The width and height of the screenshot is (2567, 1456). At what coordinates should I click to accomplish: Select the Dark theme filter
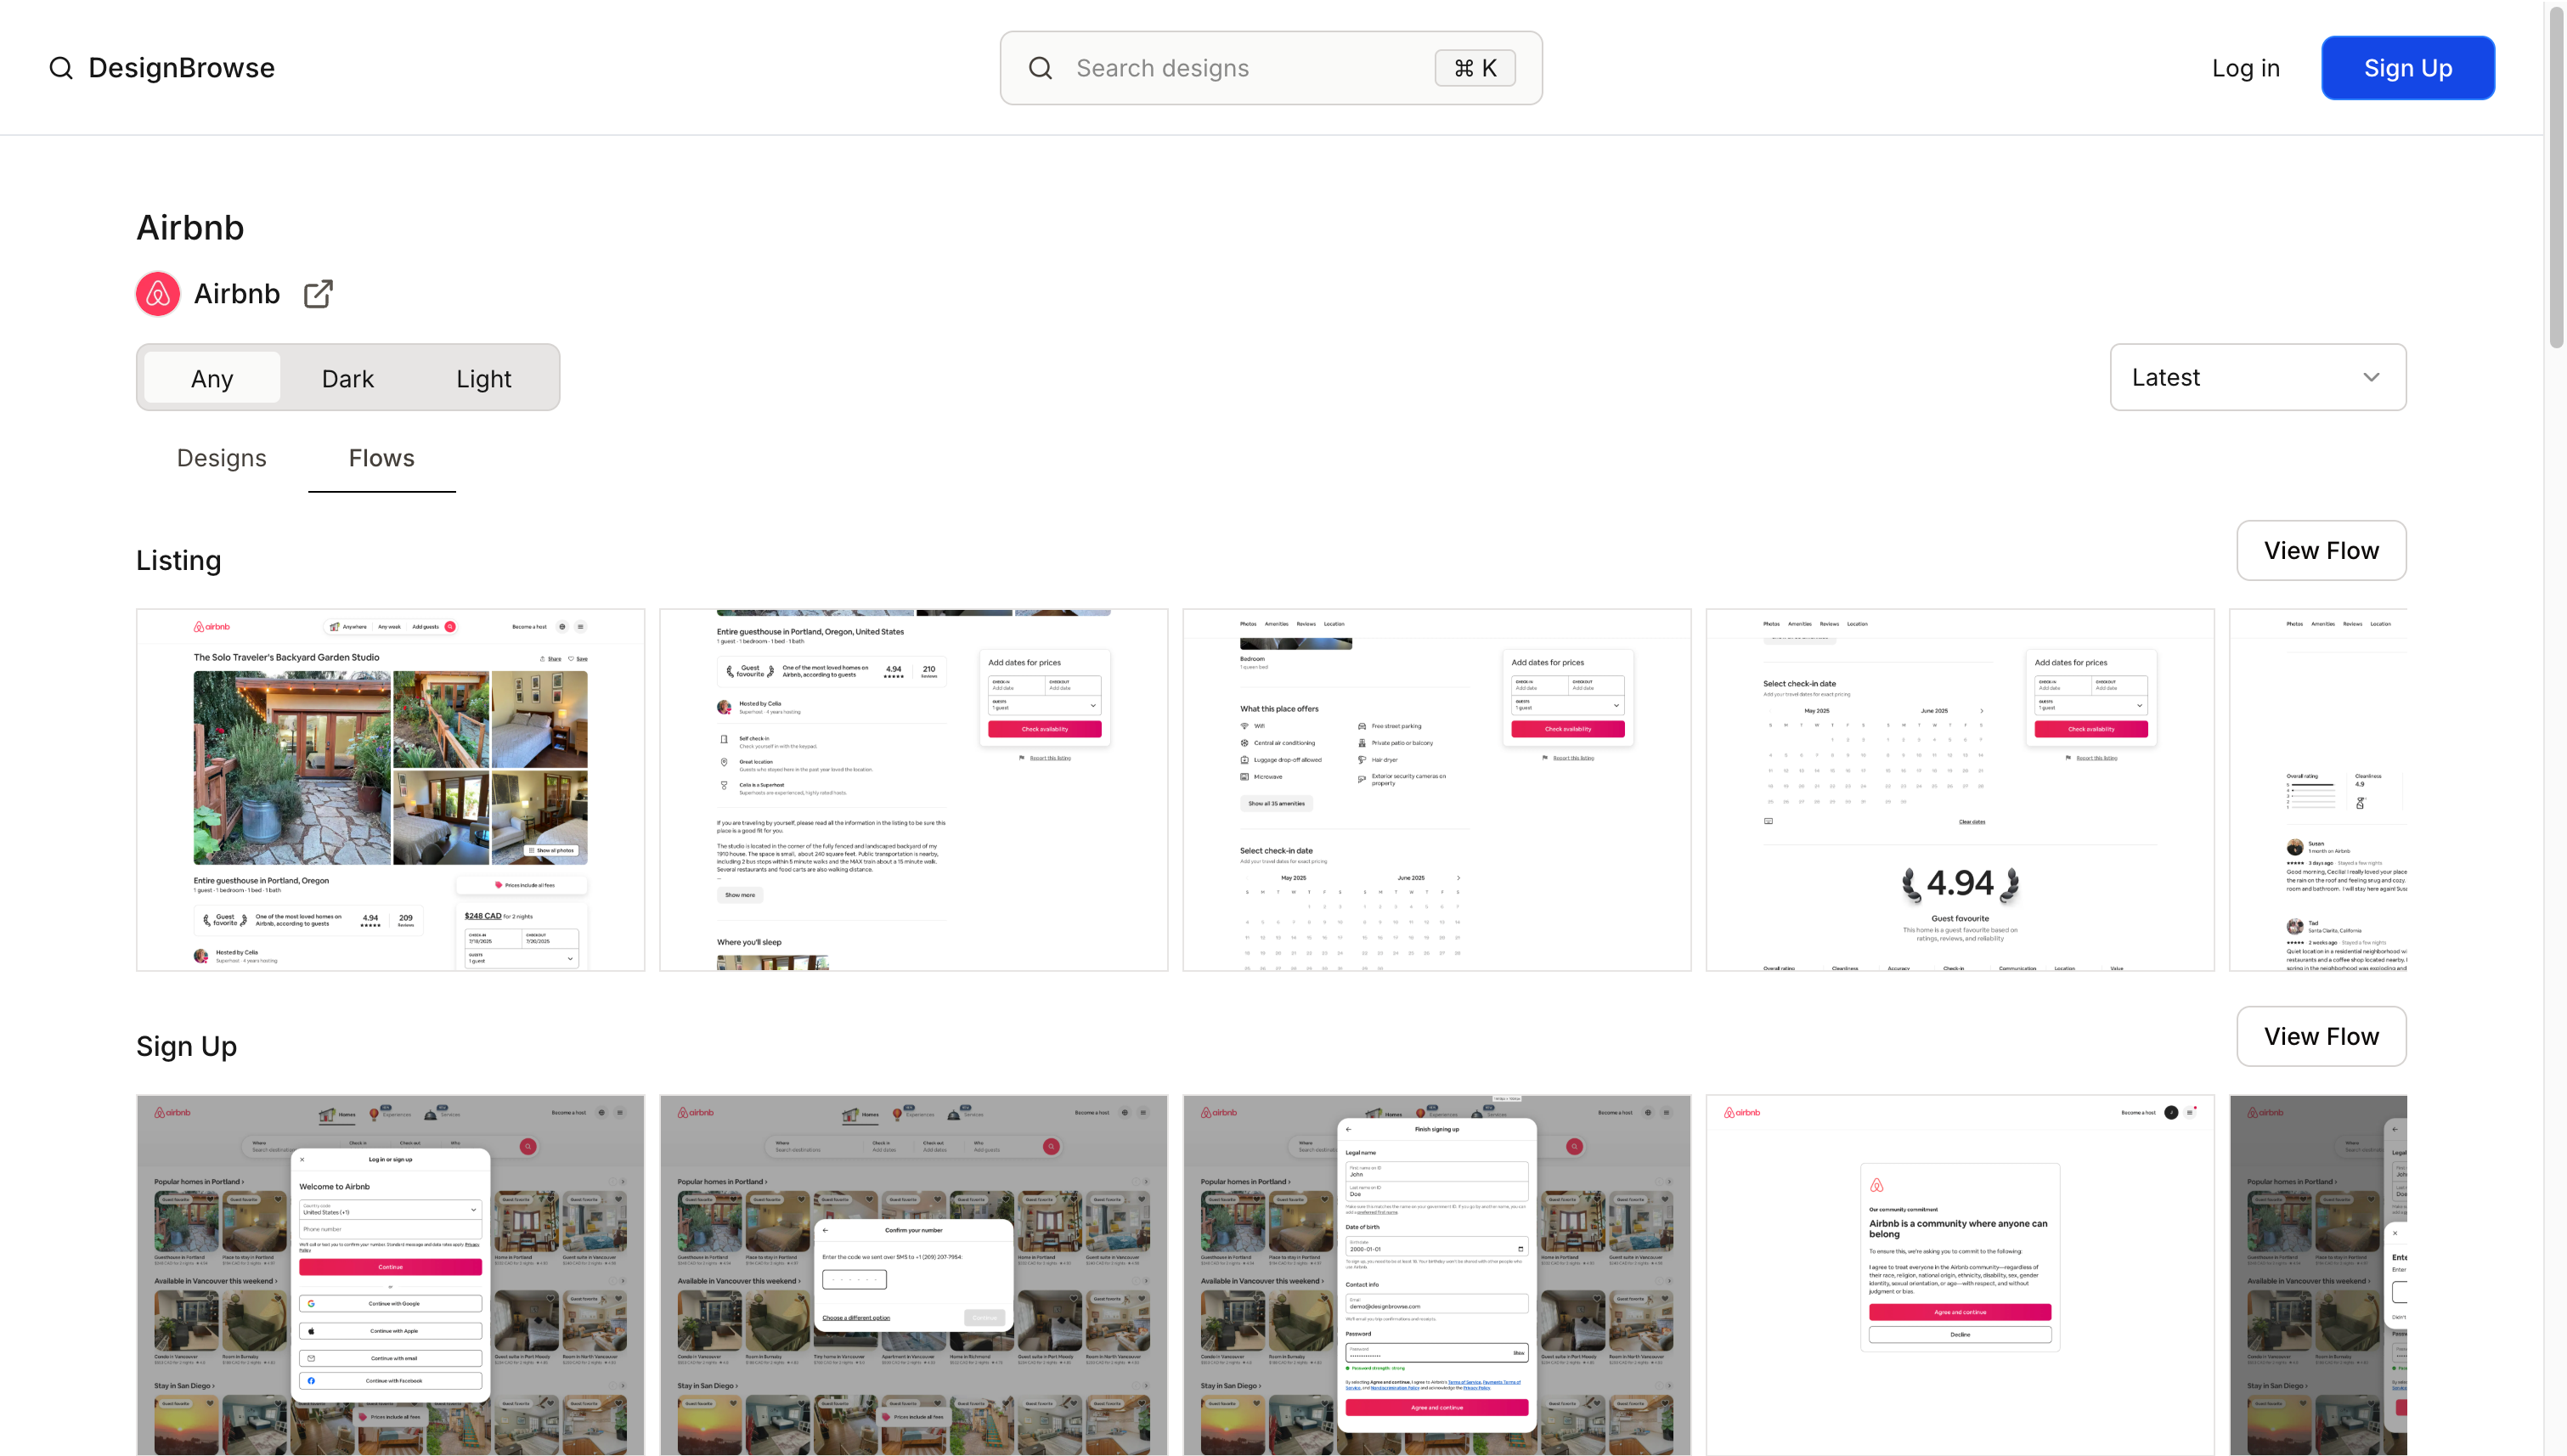click(x=348, y=378)
